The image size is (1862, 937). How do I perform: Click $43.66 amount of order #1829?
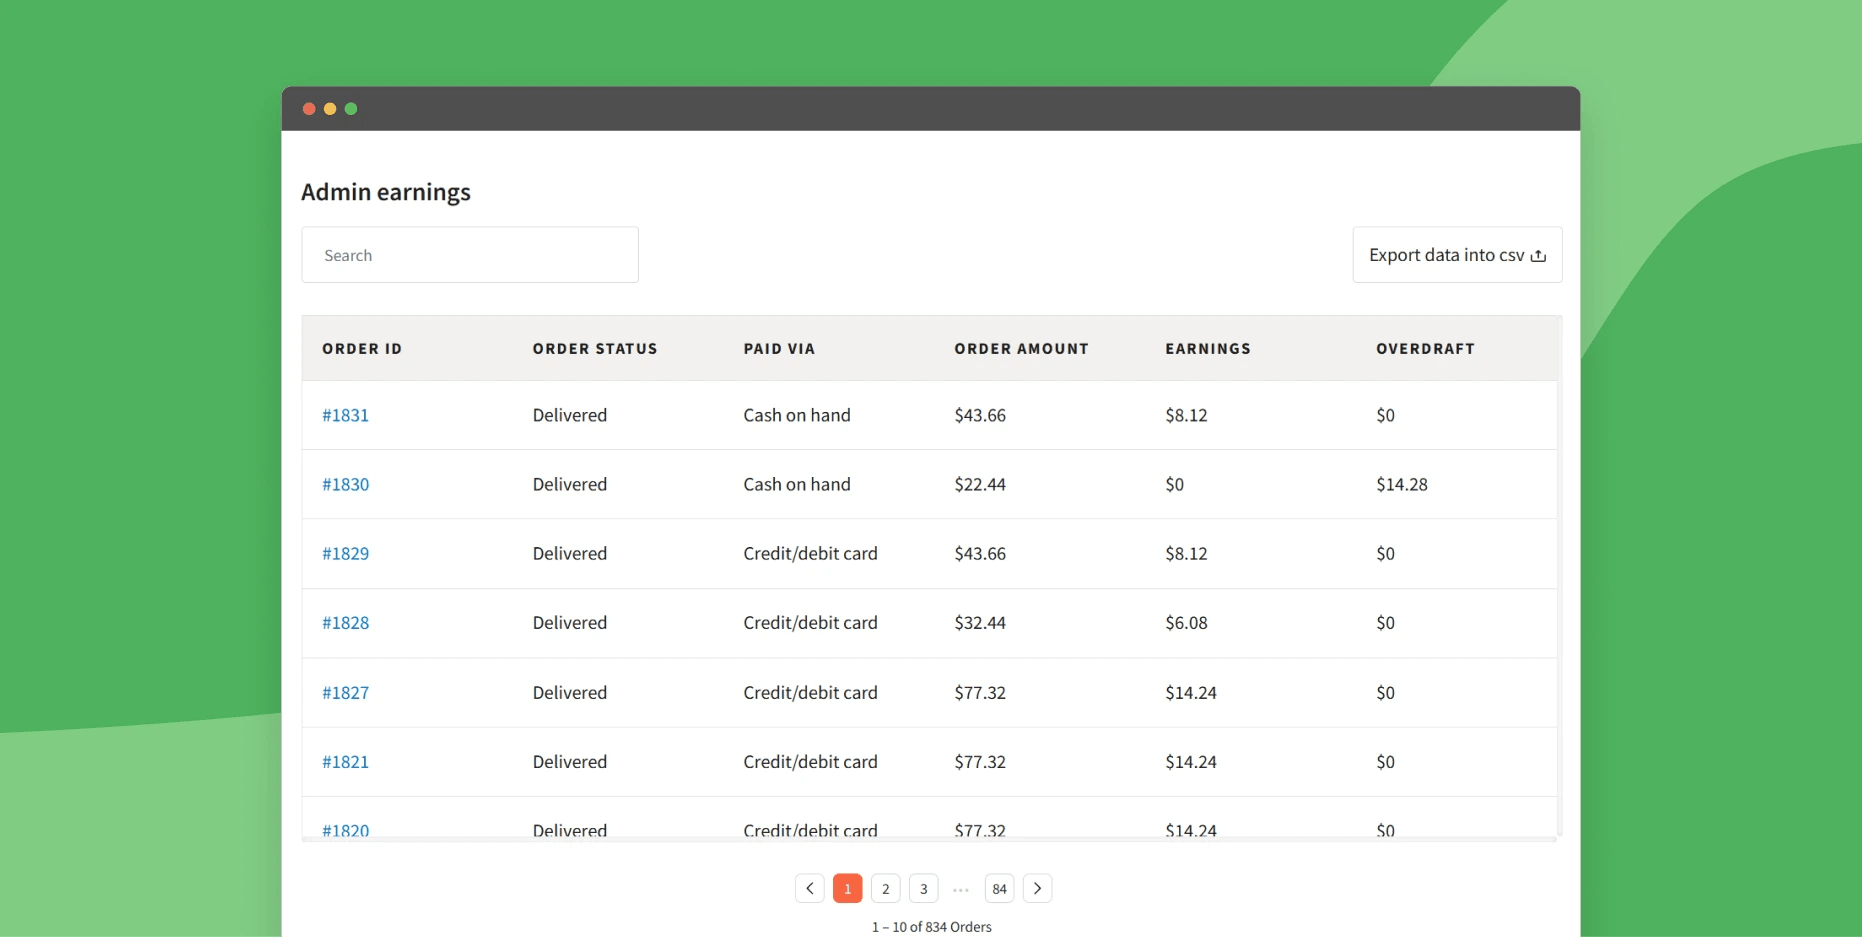point(980,553)
